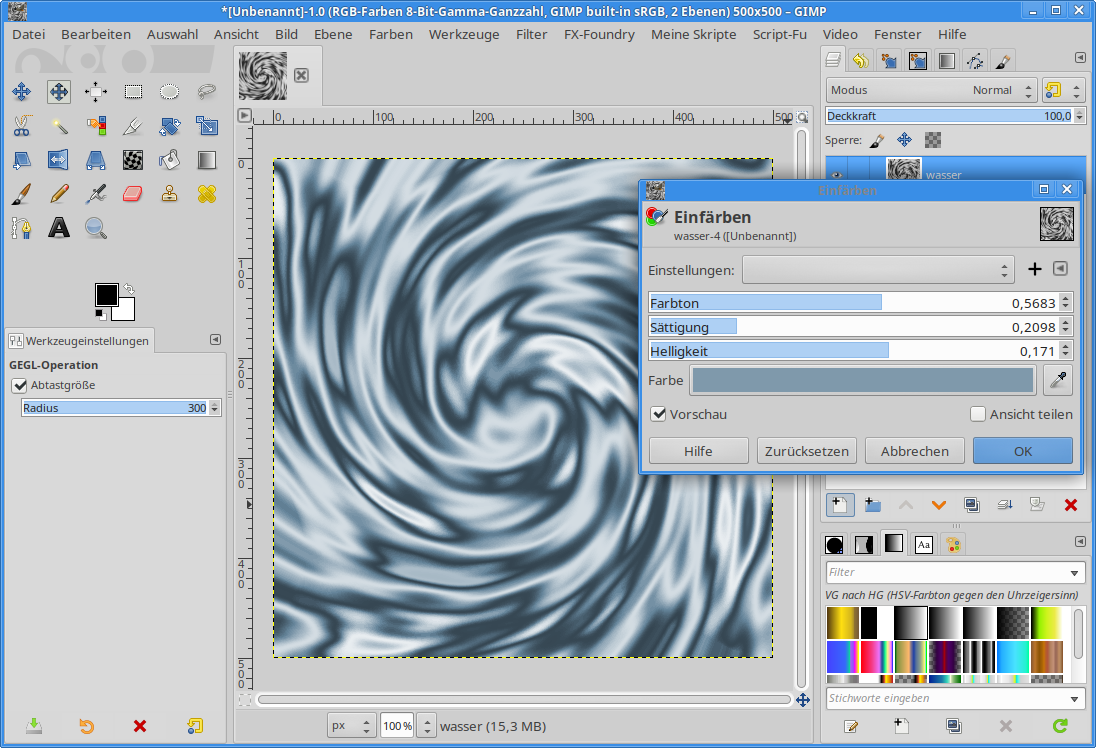Open the Filter menu

tap(531, 34)
